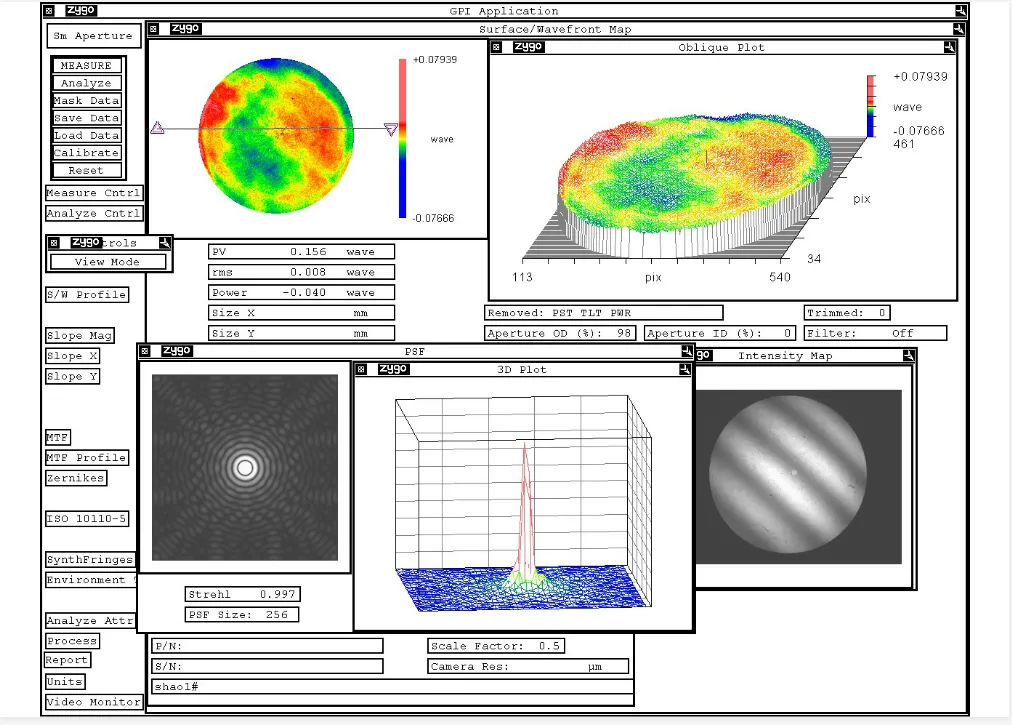The height and width of the screenshot is (725, 1012).
Task: Click the window menu icon of Surface/Wavefront Map
Action: coord(155,29)
